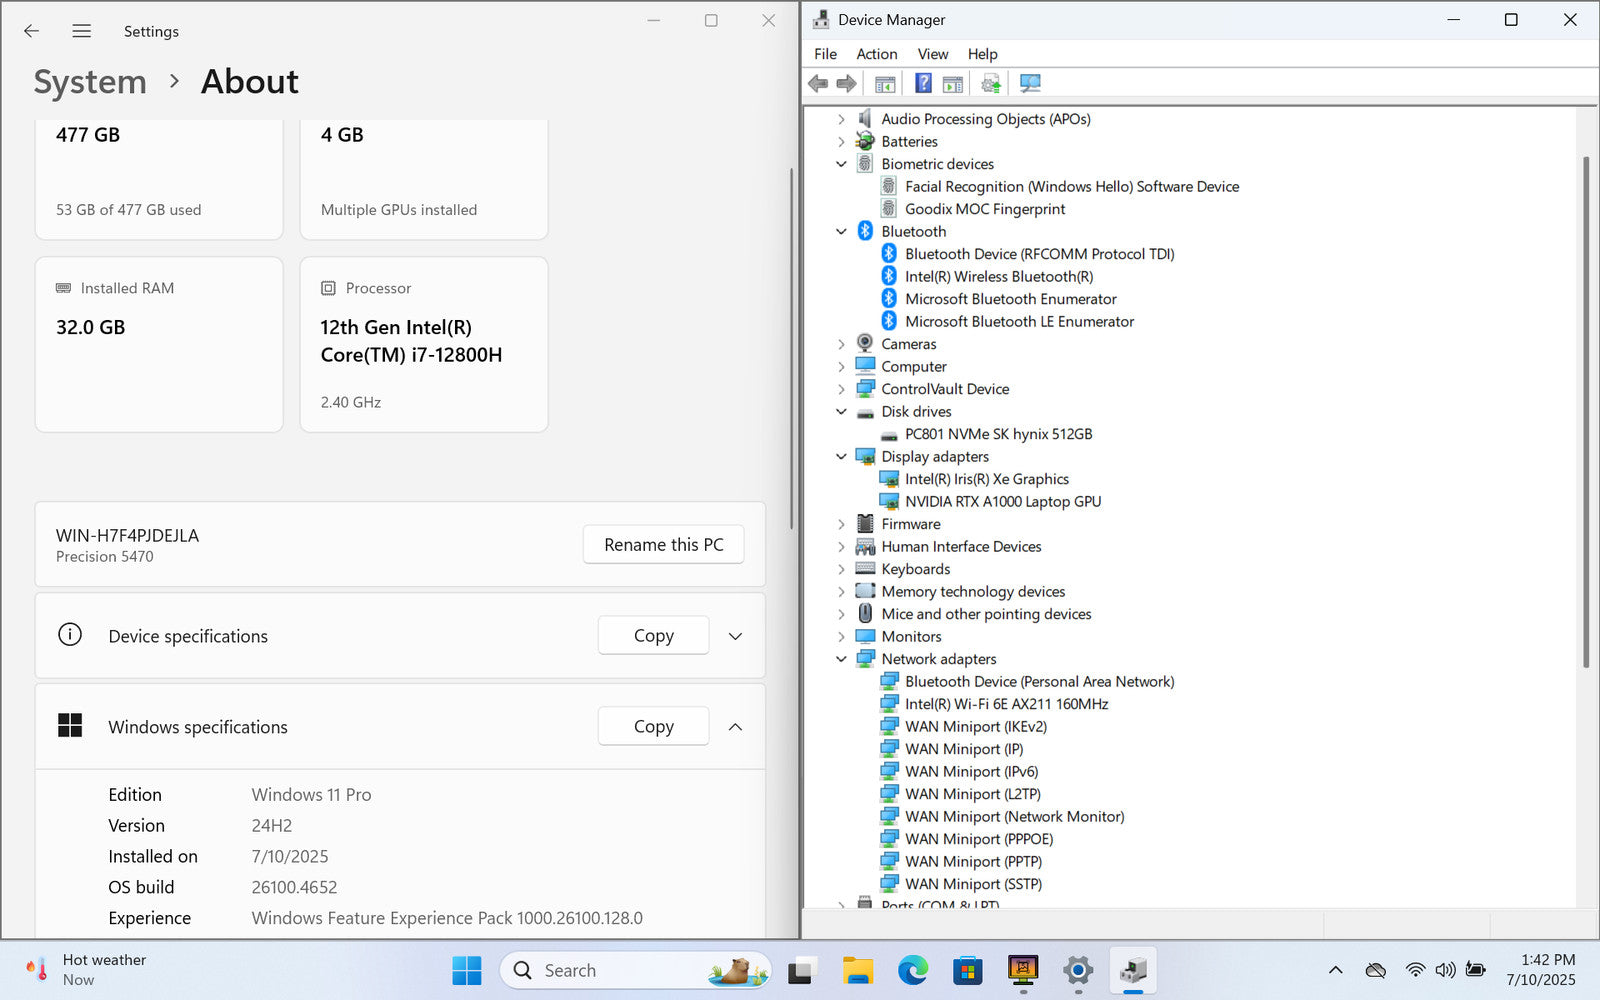Copy the Windows specifications
Screen dimensions: 1600x1000
[x=653, y=727]
